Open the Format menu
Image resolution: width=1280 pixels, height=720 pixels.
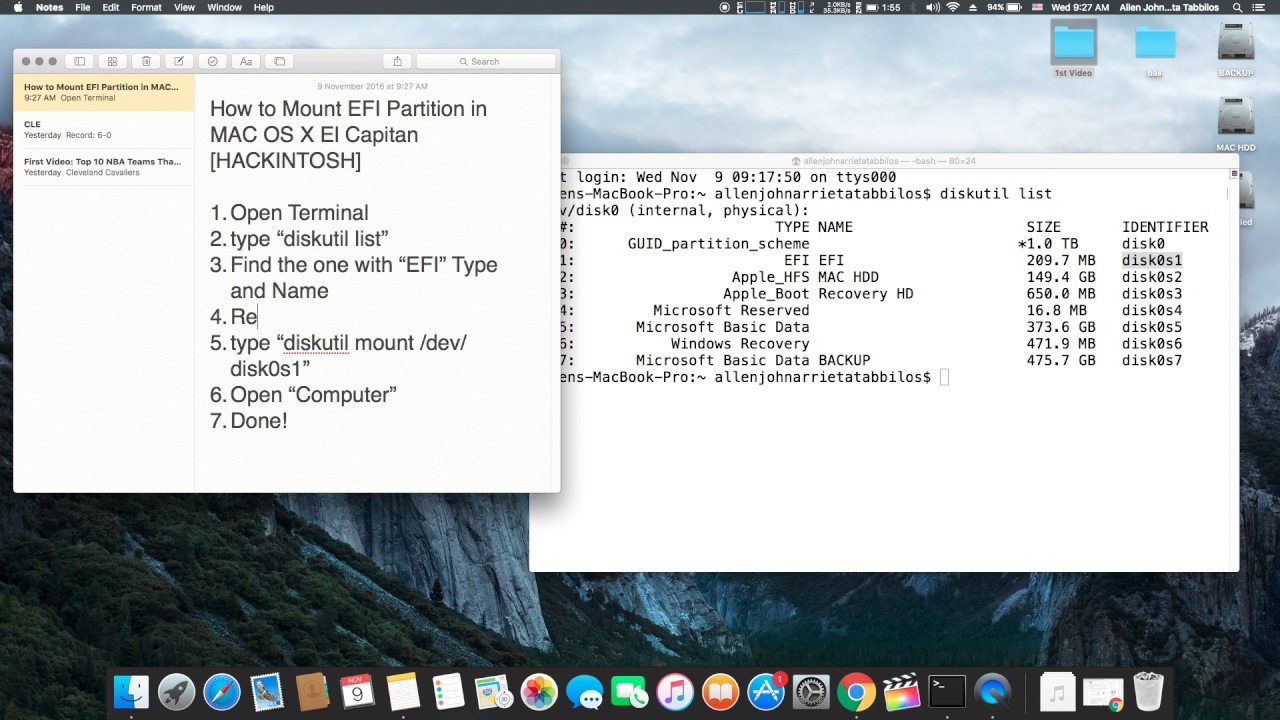pyautogui.click(x=146, y=7)
